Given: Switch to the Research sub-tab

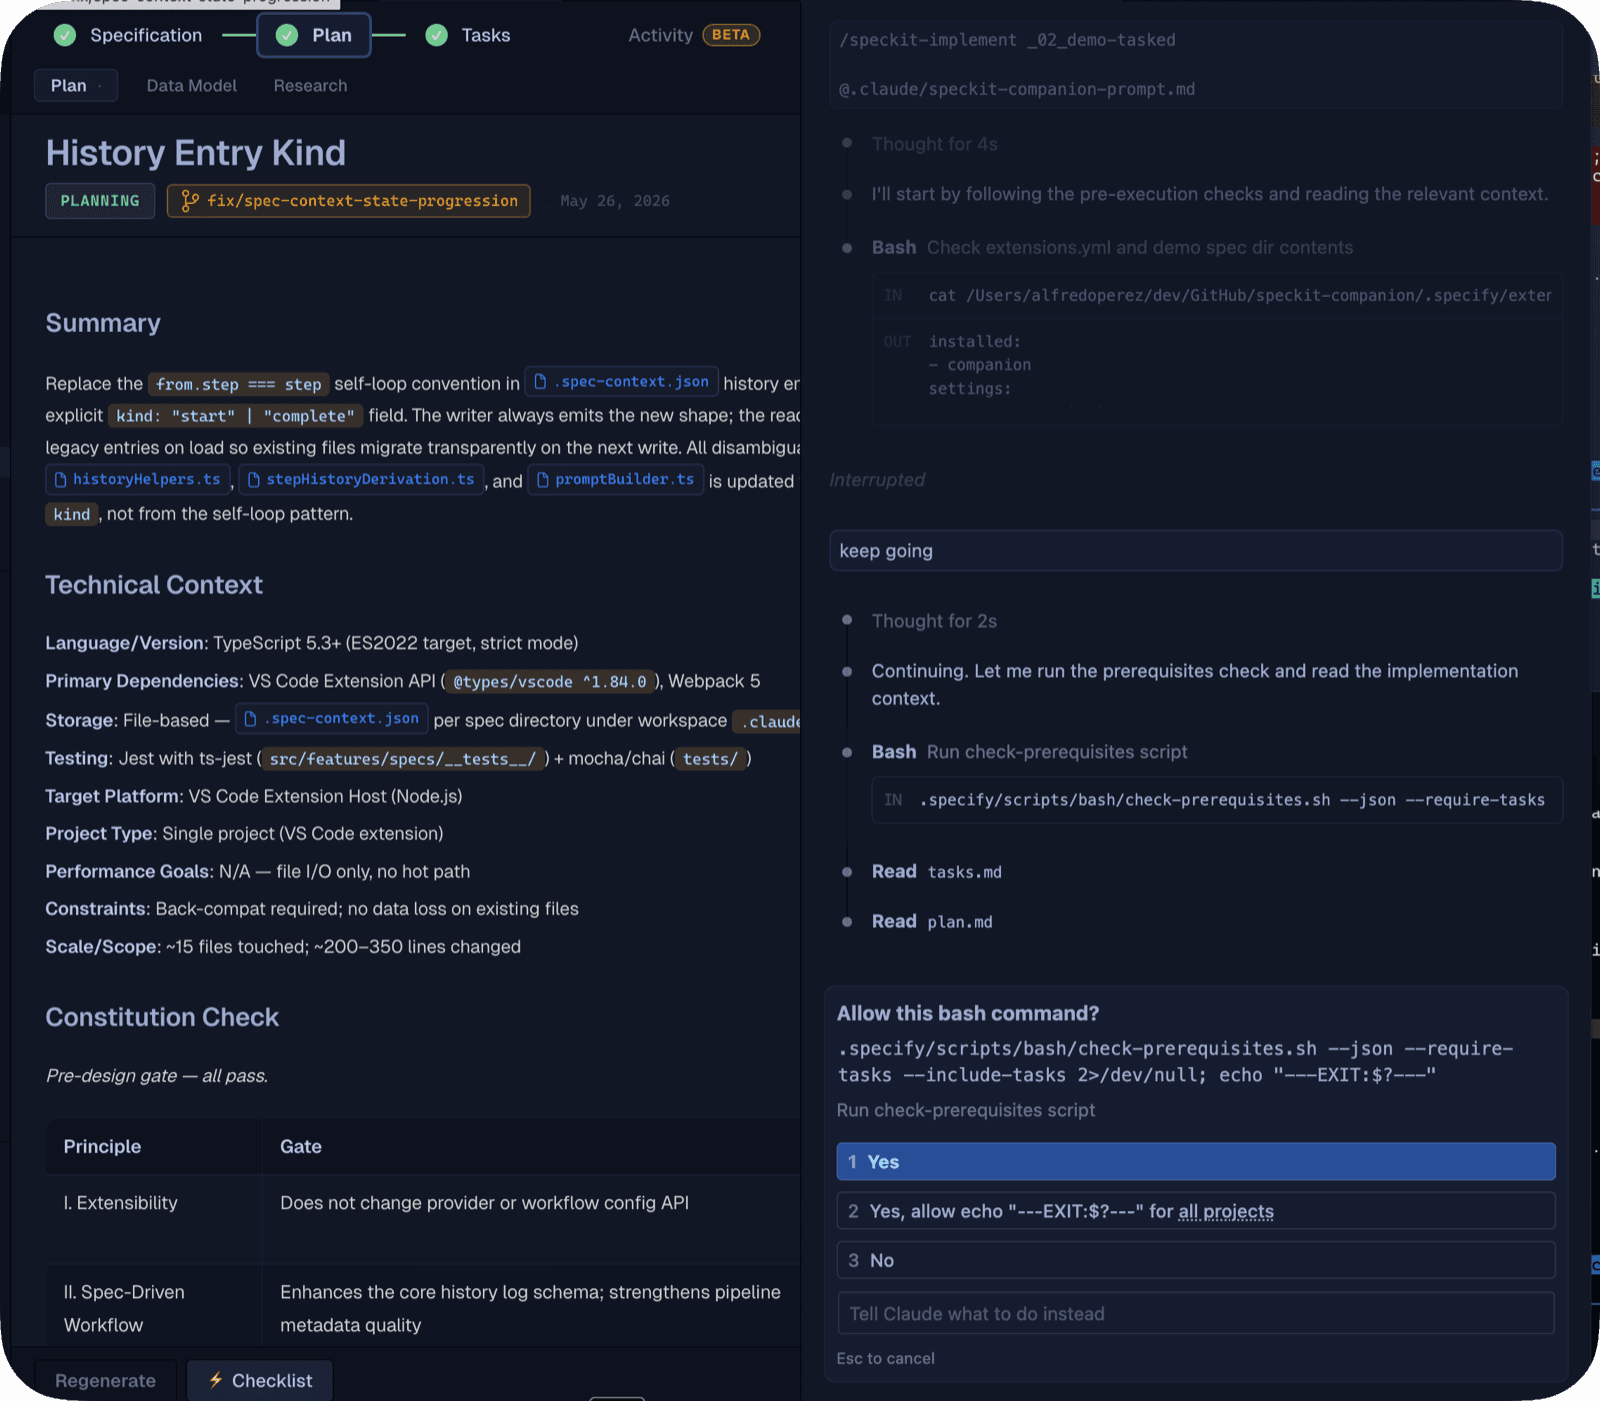Looking at the screenshot, I should 310,86.
